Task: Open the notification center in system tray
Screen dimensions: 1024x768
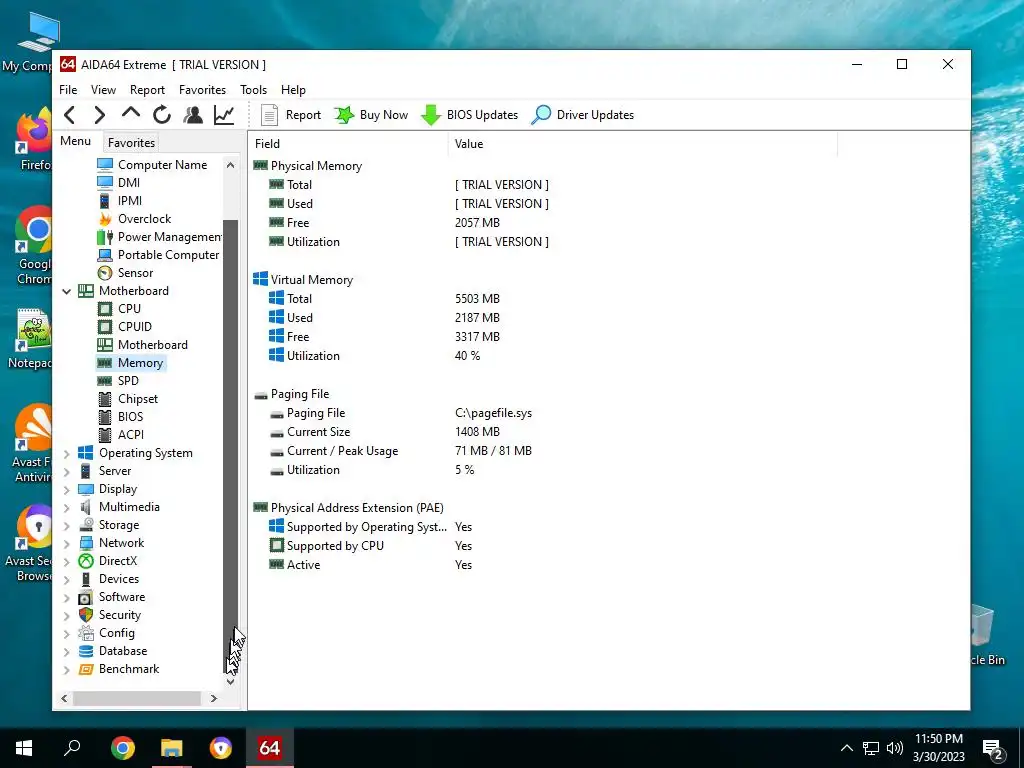Action: point(993,749)
